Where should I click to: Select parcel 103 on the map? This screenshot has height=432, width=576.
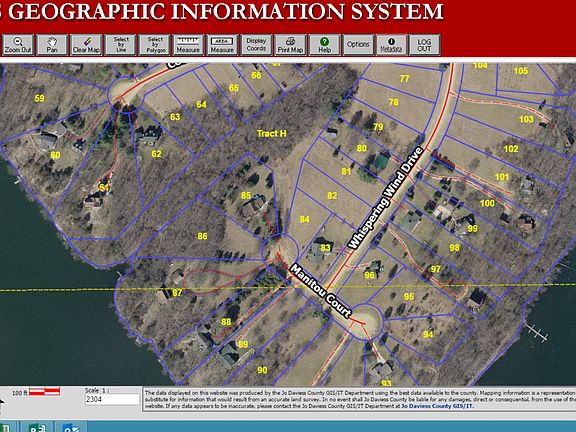pyautogui.click(x=526, y=119)
